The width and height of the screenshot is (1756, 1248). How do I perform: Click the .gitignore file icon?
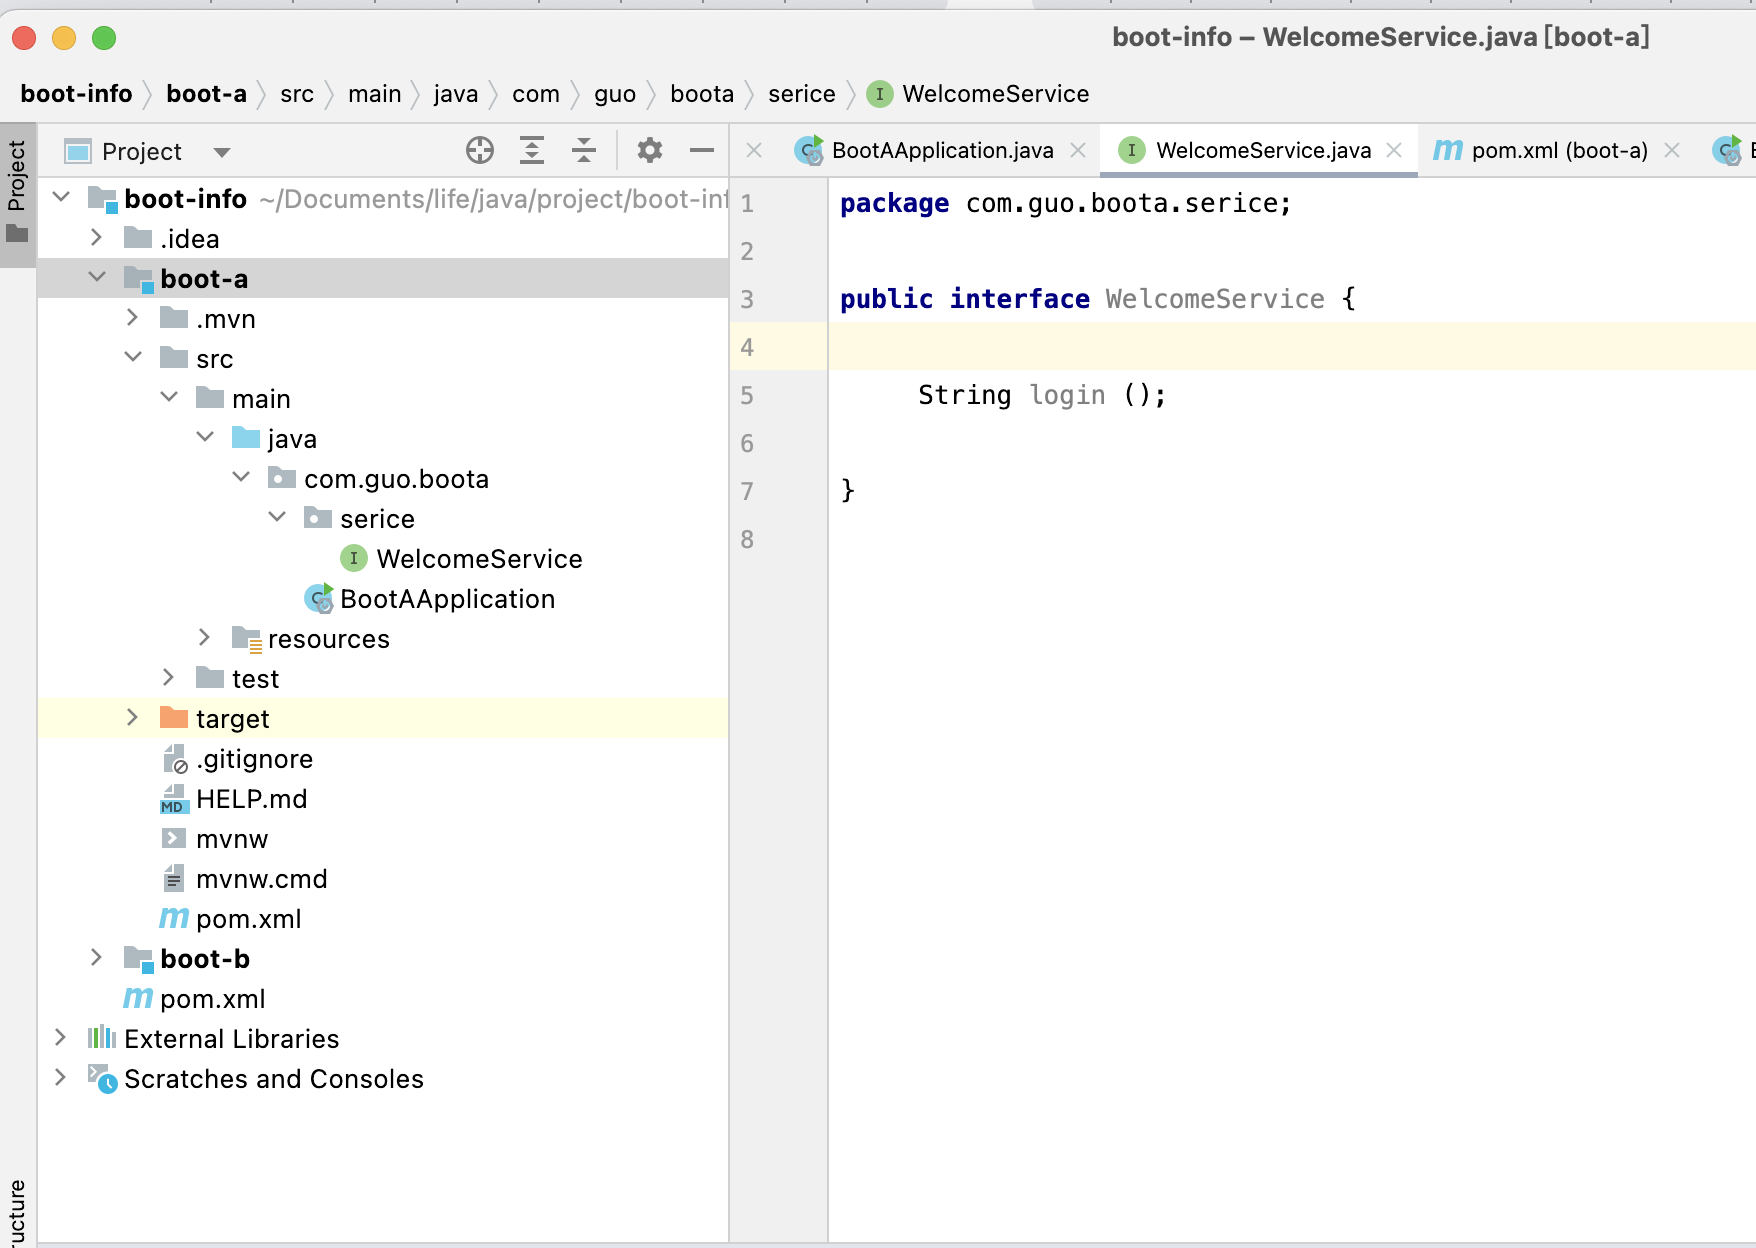pos(175,759)
